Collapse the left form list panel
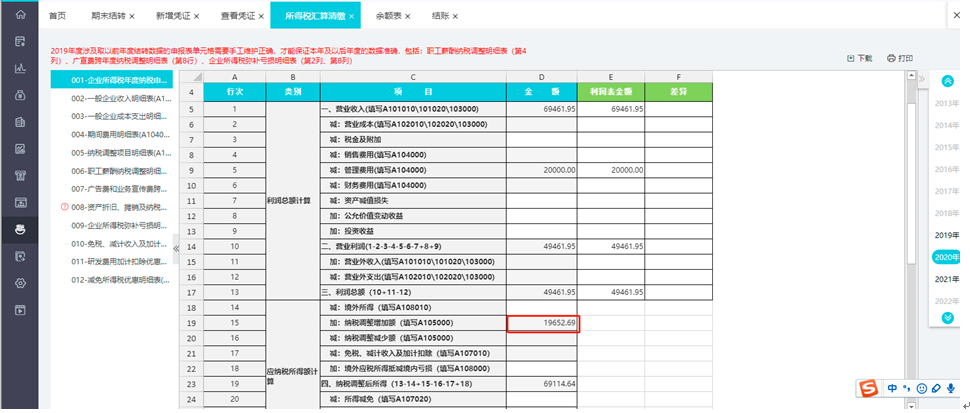970x413 pixels. click(x=176, y=249)
